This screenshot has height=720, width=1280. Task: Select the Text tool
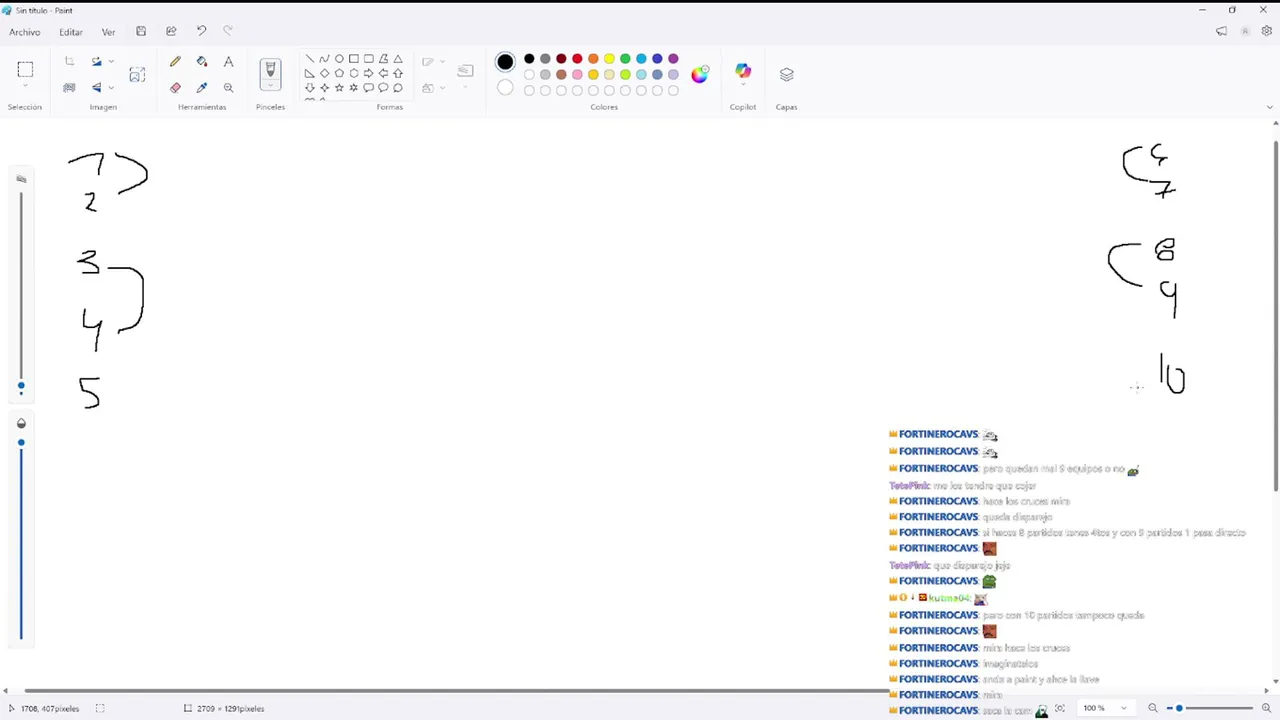pyautogui.click(x=228, y=62)
